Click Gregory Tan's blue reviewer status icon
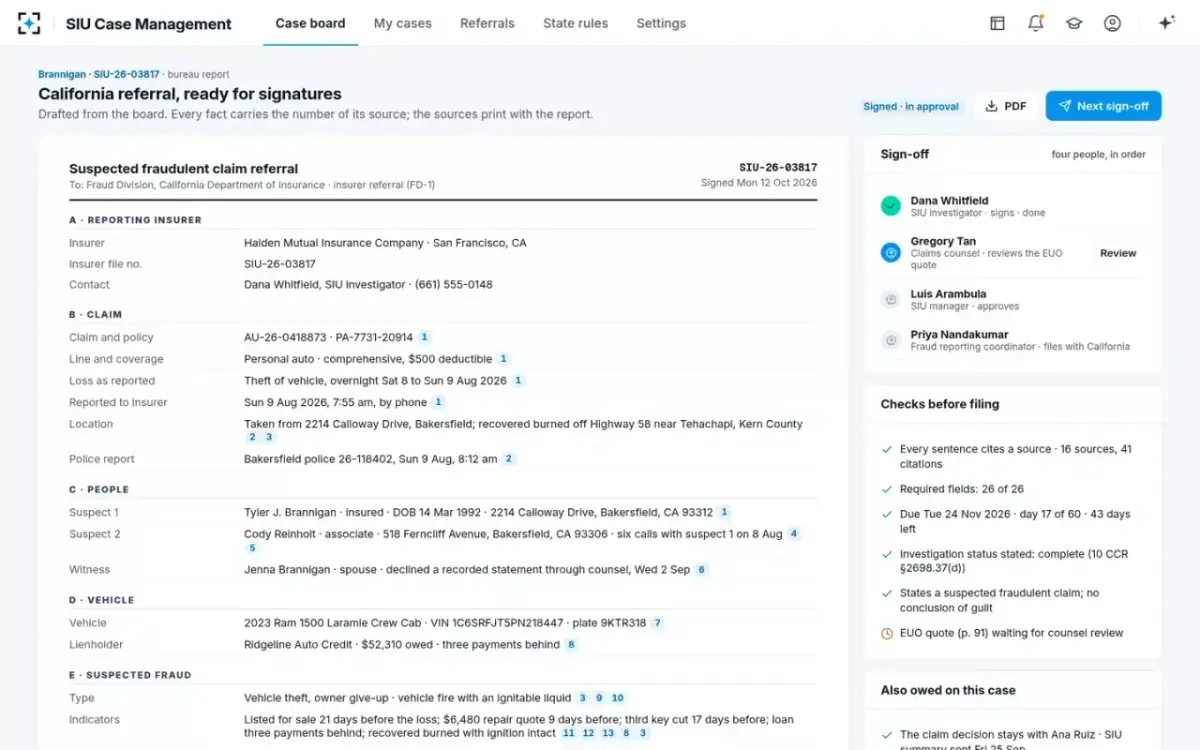 pyautogui.click(x=890, y=253)
